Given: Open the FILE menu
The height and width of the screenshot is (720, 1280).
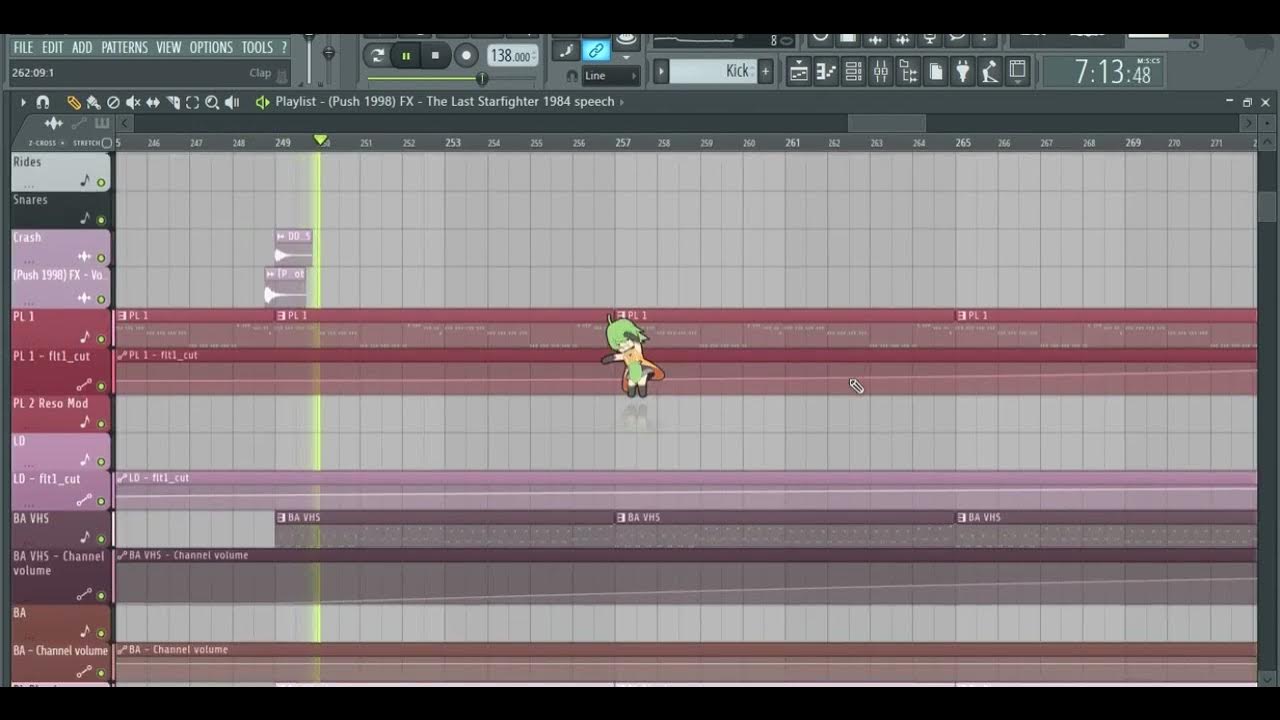Looking at the screenshot, I should [x=23, y=47].
